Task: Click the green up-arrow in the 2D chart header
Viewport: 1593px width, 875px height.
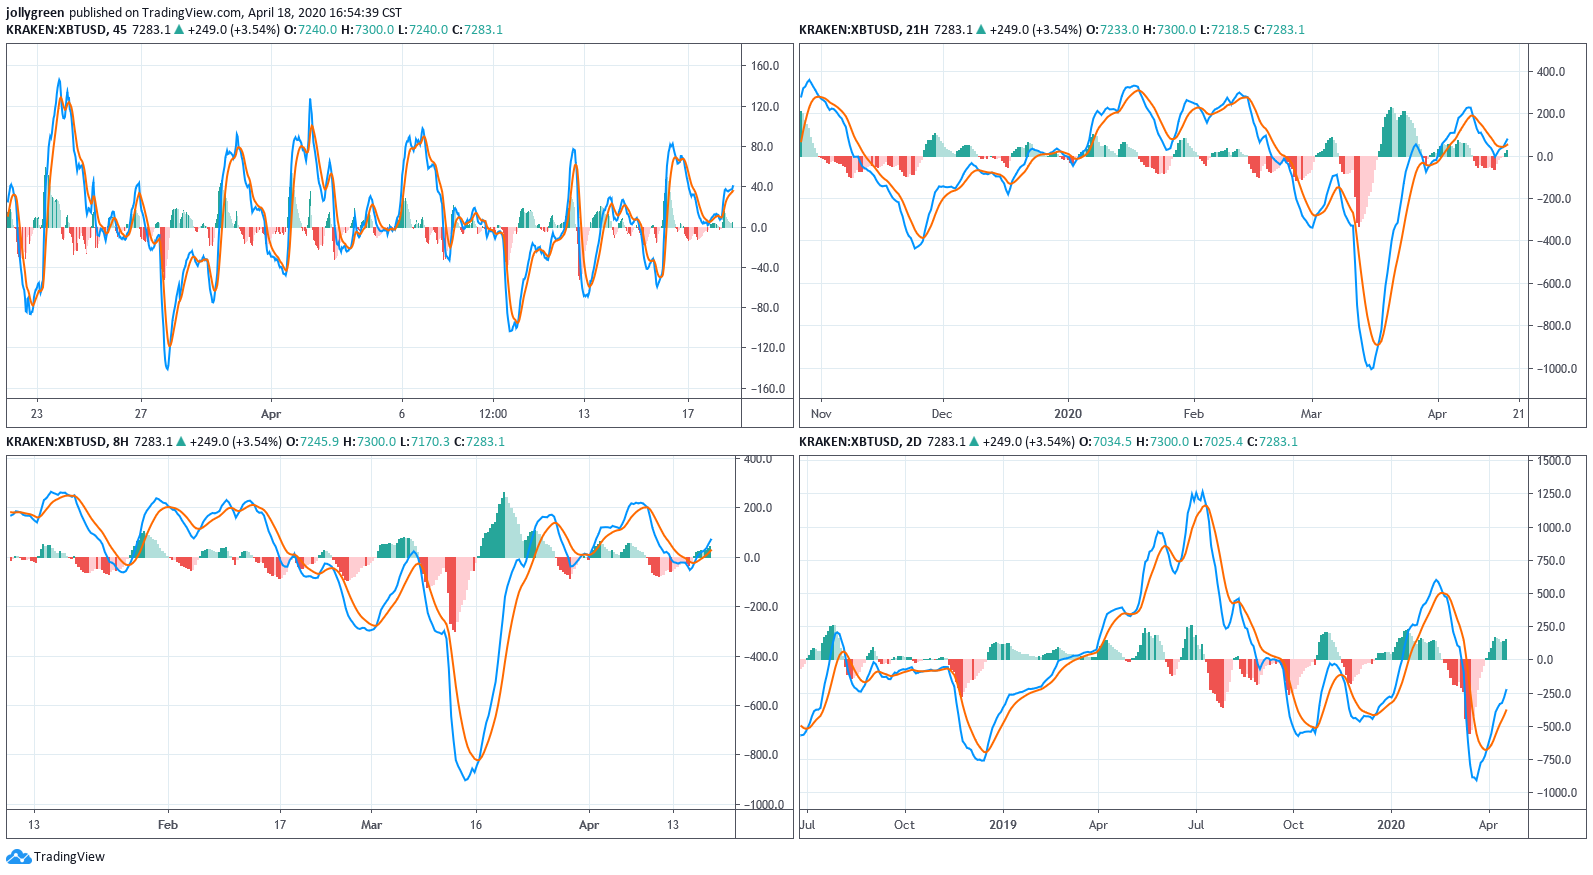Action: pyautogui.click(x=974, y=442)
